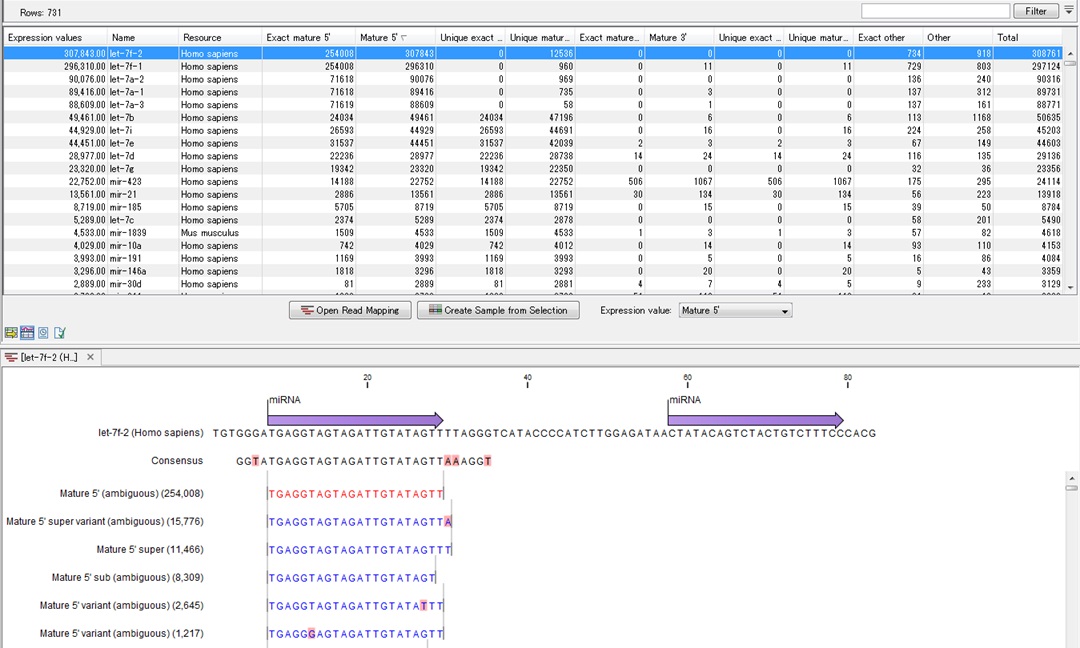Select the mir-185 row

[x=533, y=207]
